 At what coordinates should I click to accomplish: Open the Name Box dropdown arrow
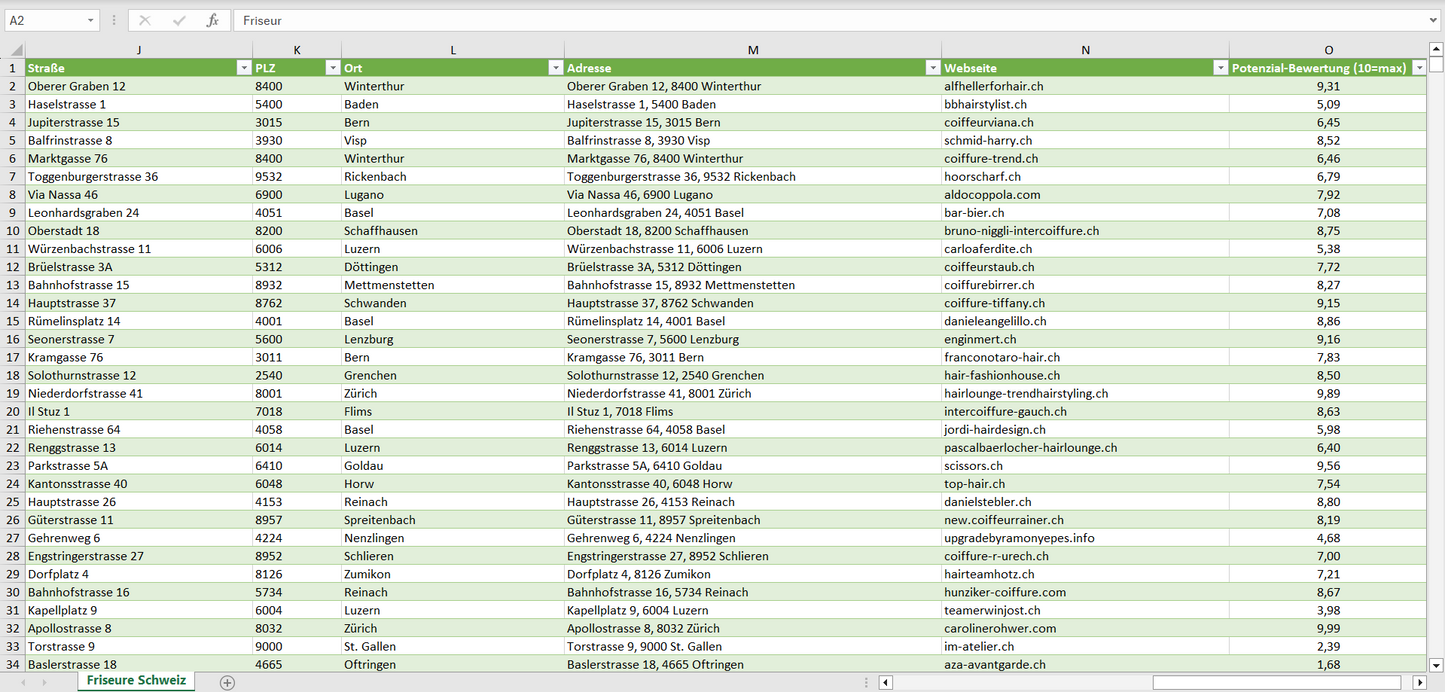(90, 20)
